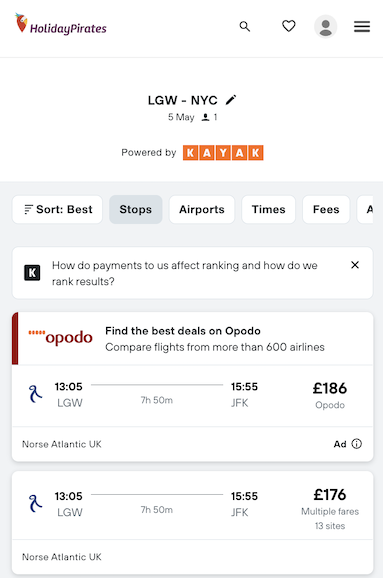Edit the LGW - NYC search with pencil icon
This screenshot has width=383, height=578.
[231, 100]
